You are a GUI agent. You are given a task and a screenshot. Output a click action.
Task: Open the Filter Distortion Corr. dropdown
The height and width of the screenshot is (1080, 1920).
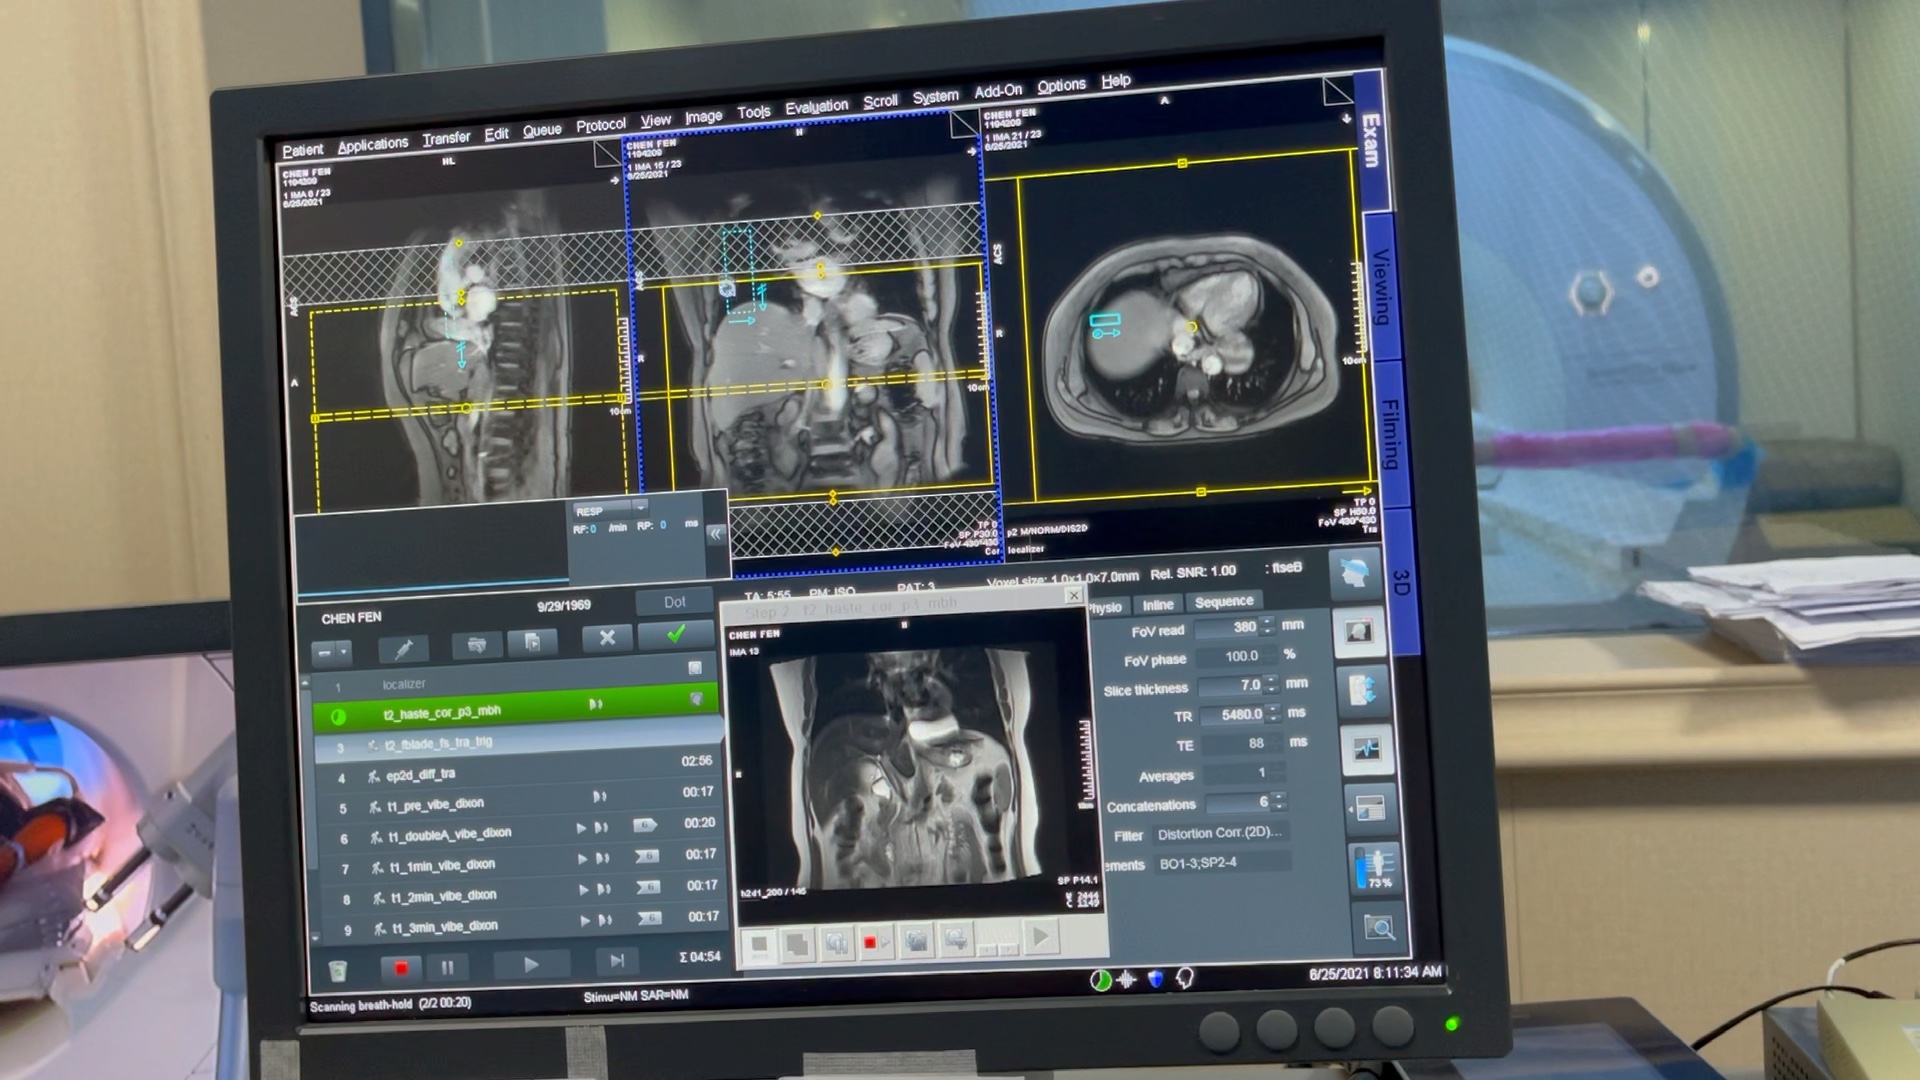coord(1220,833)
